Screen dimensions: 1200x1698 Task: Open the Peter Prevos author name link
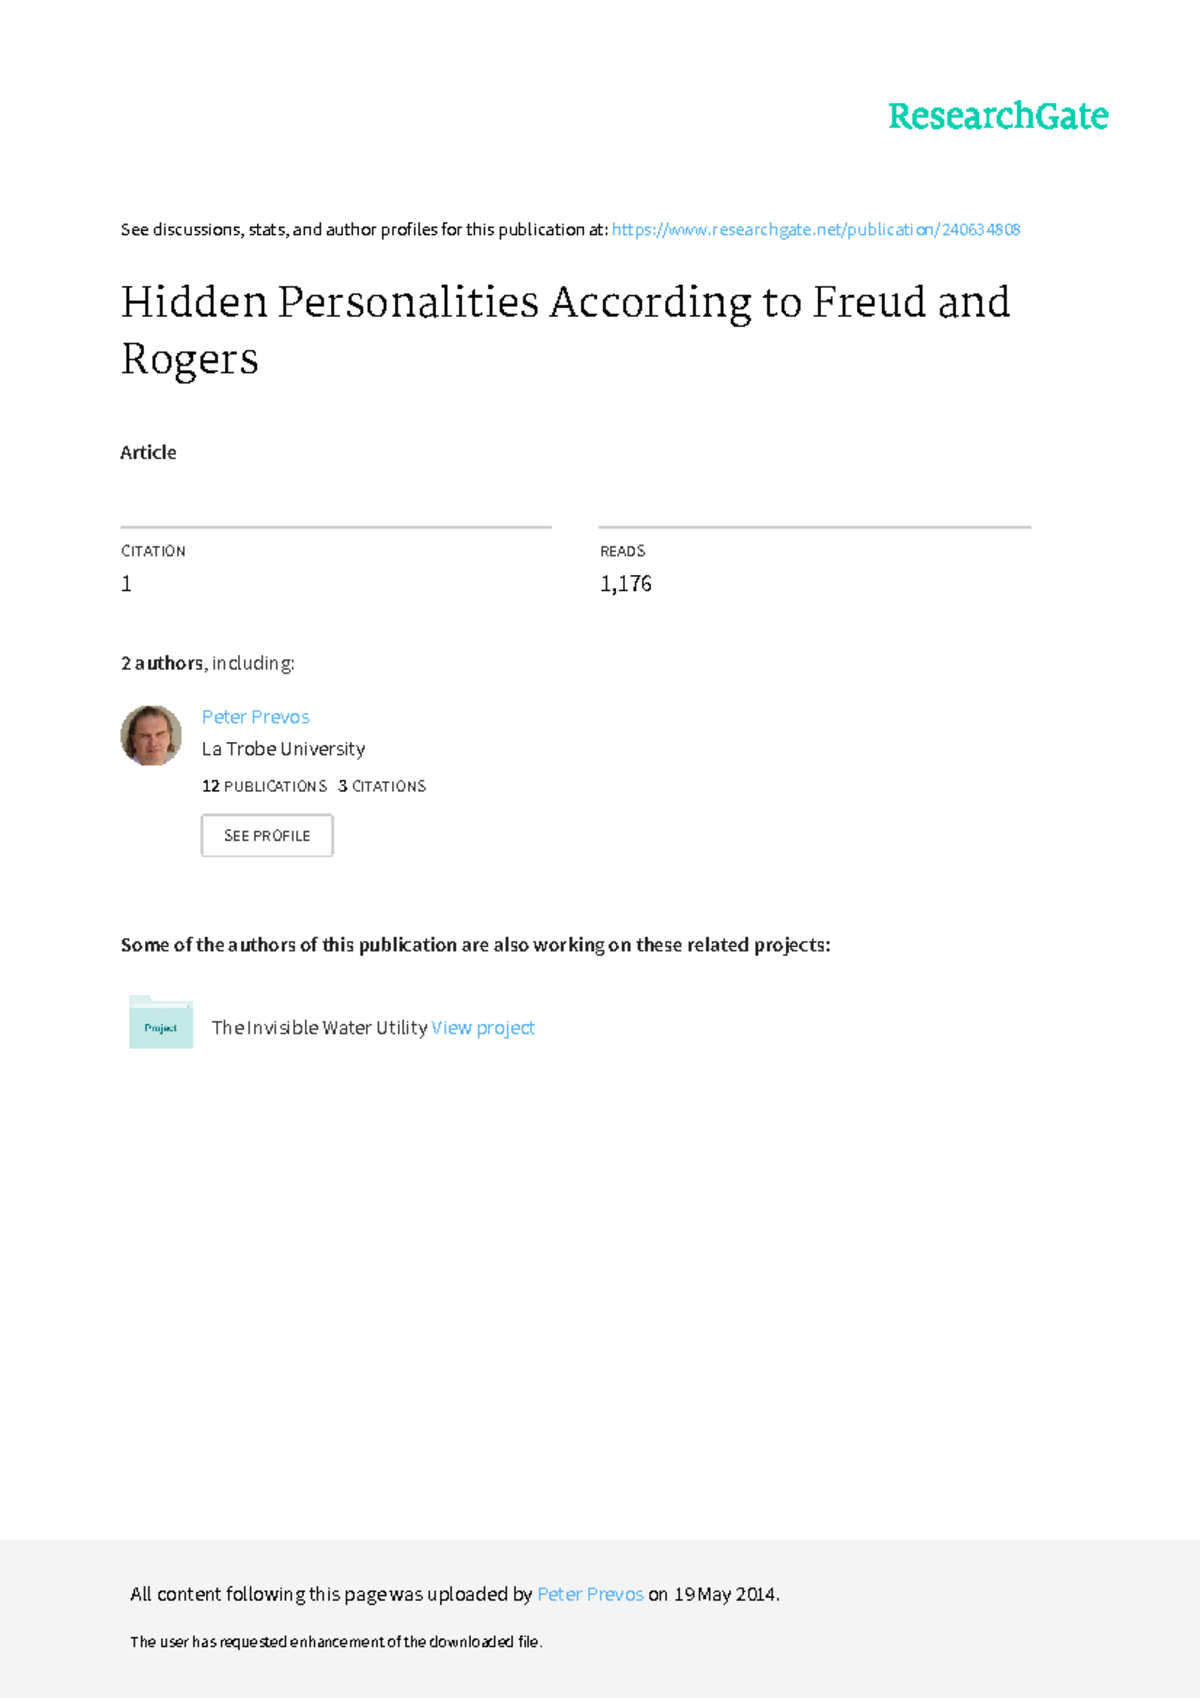[255, 717]
